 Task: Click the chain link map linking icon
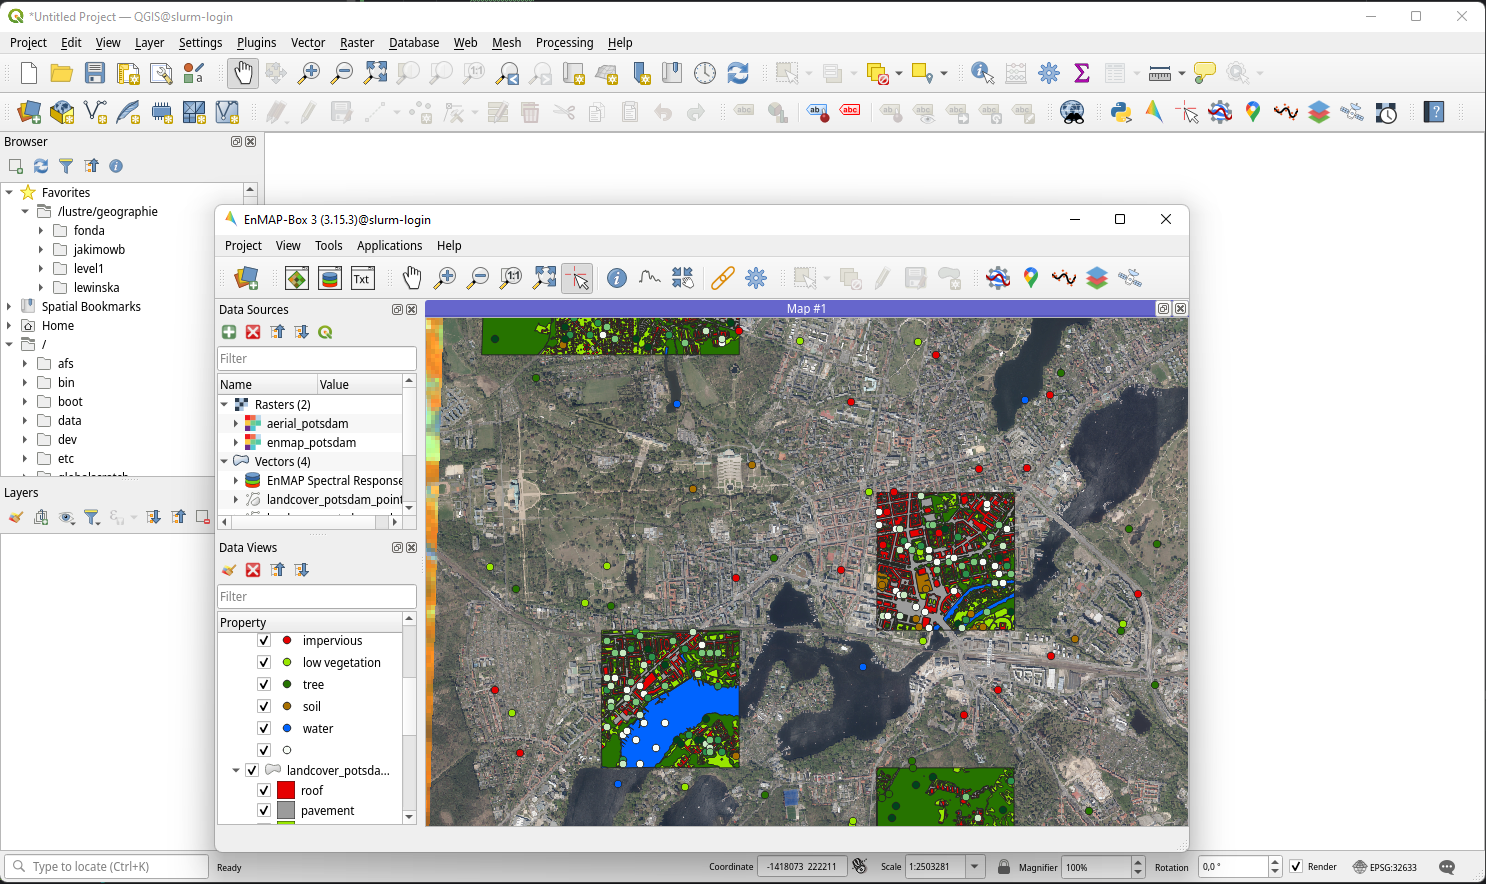click(723, 278)
